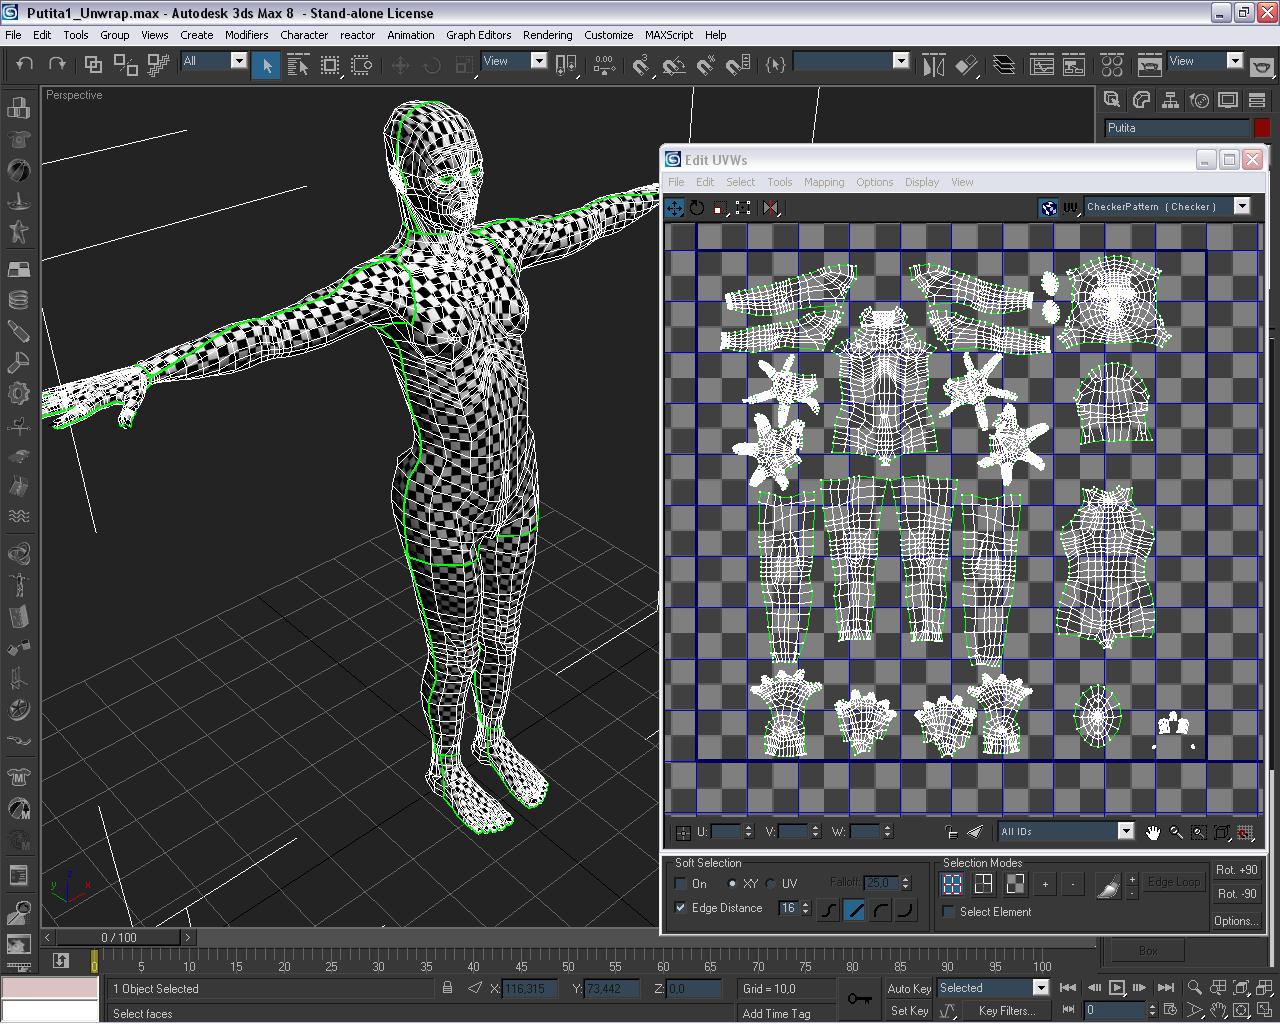
Task: Click the Mirror tool in Edit UVWs
Action: click(770, 208)
